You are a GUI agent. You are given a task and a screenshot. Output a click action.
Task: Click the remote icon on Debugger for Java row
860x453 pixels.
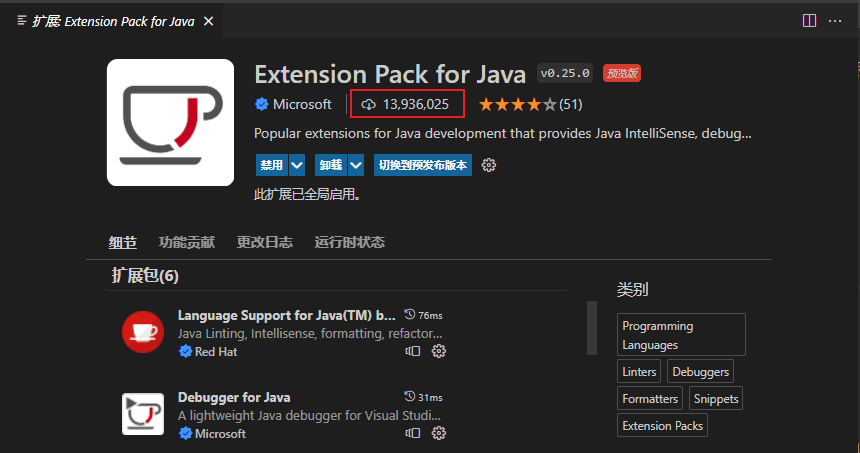(x=413, y=433)
